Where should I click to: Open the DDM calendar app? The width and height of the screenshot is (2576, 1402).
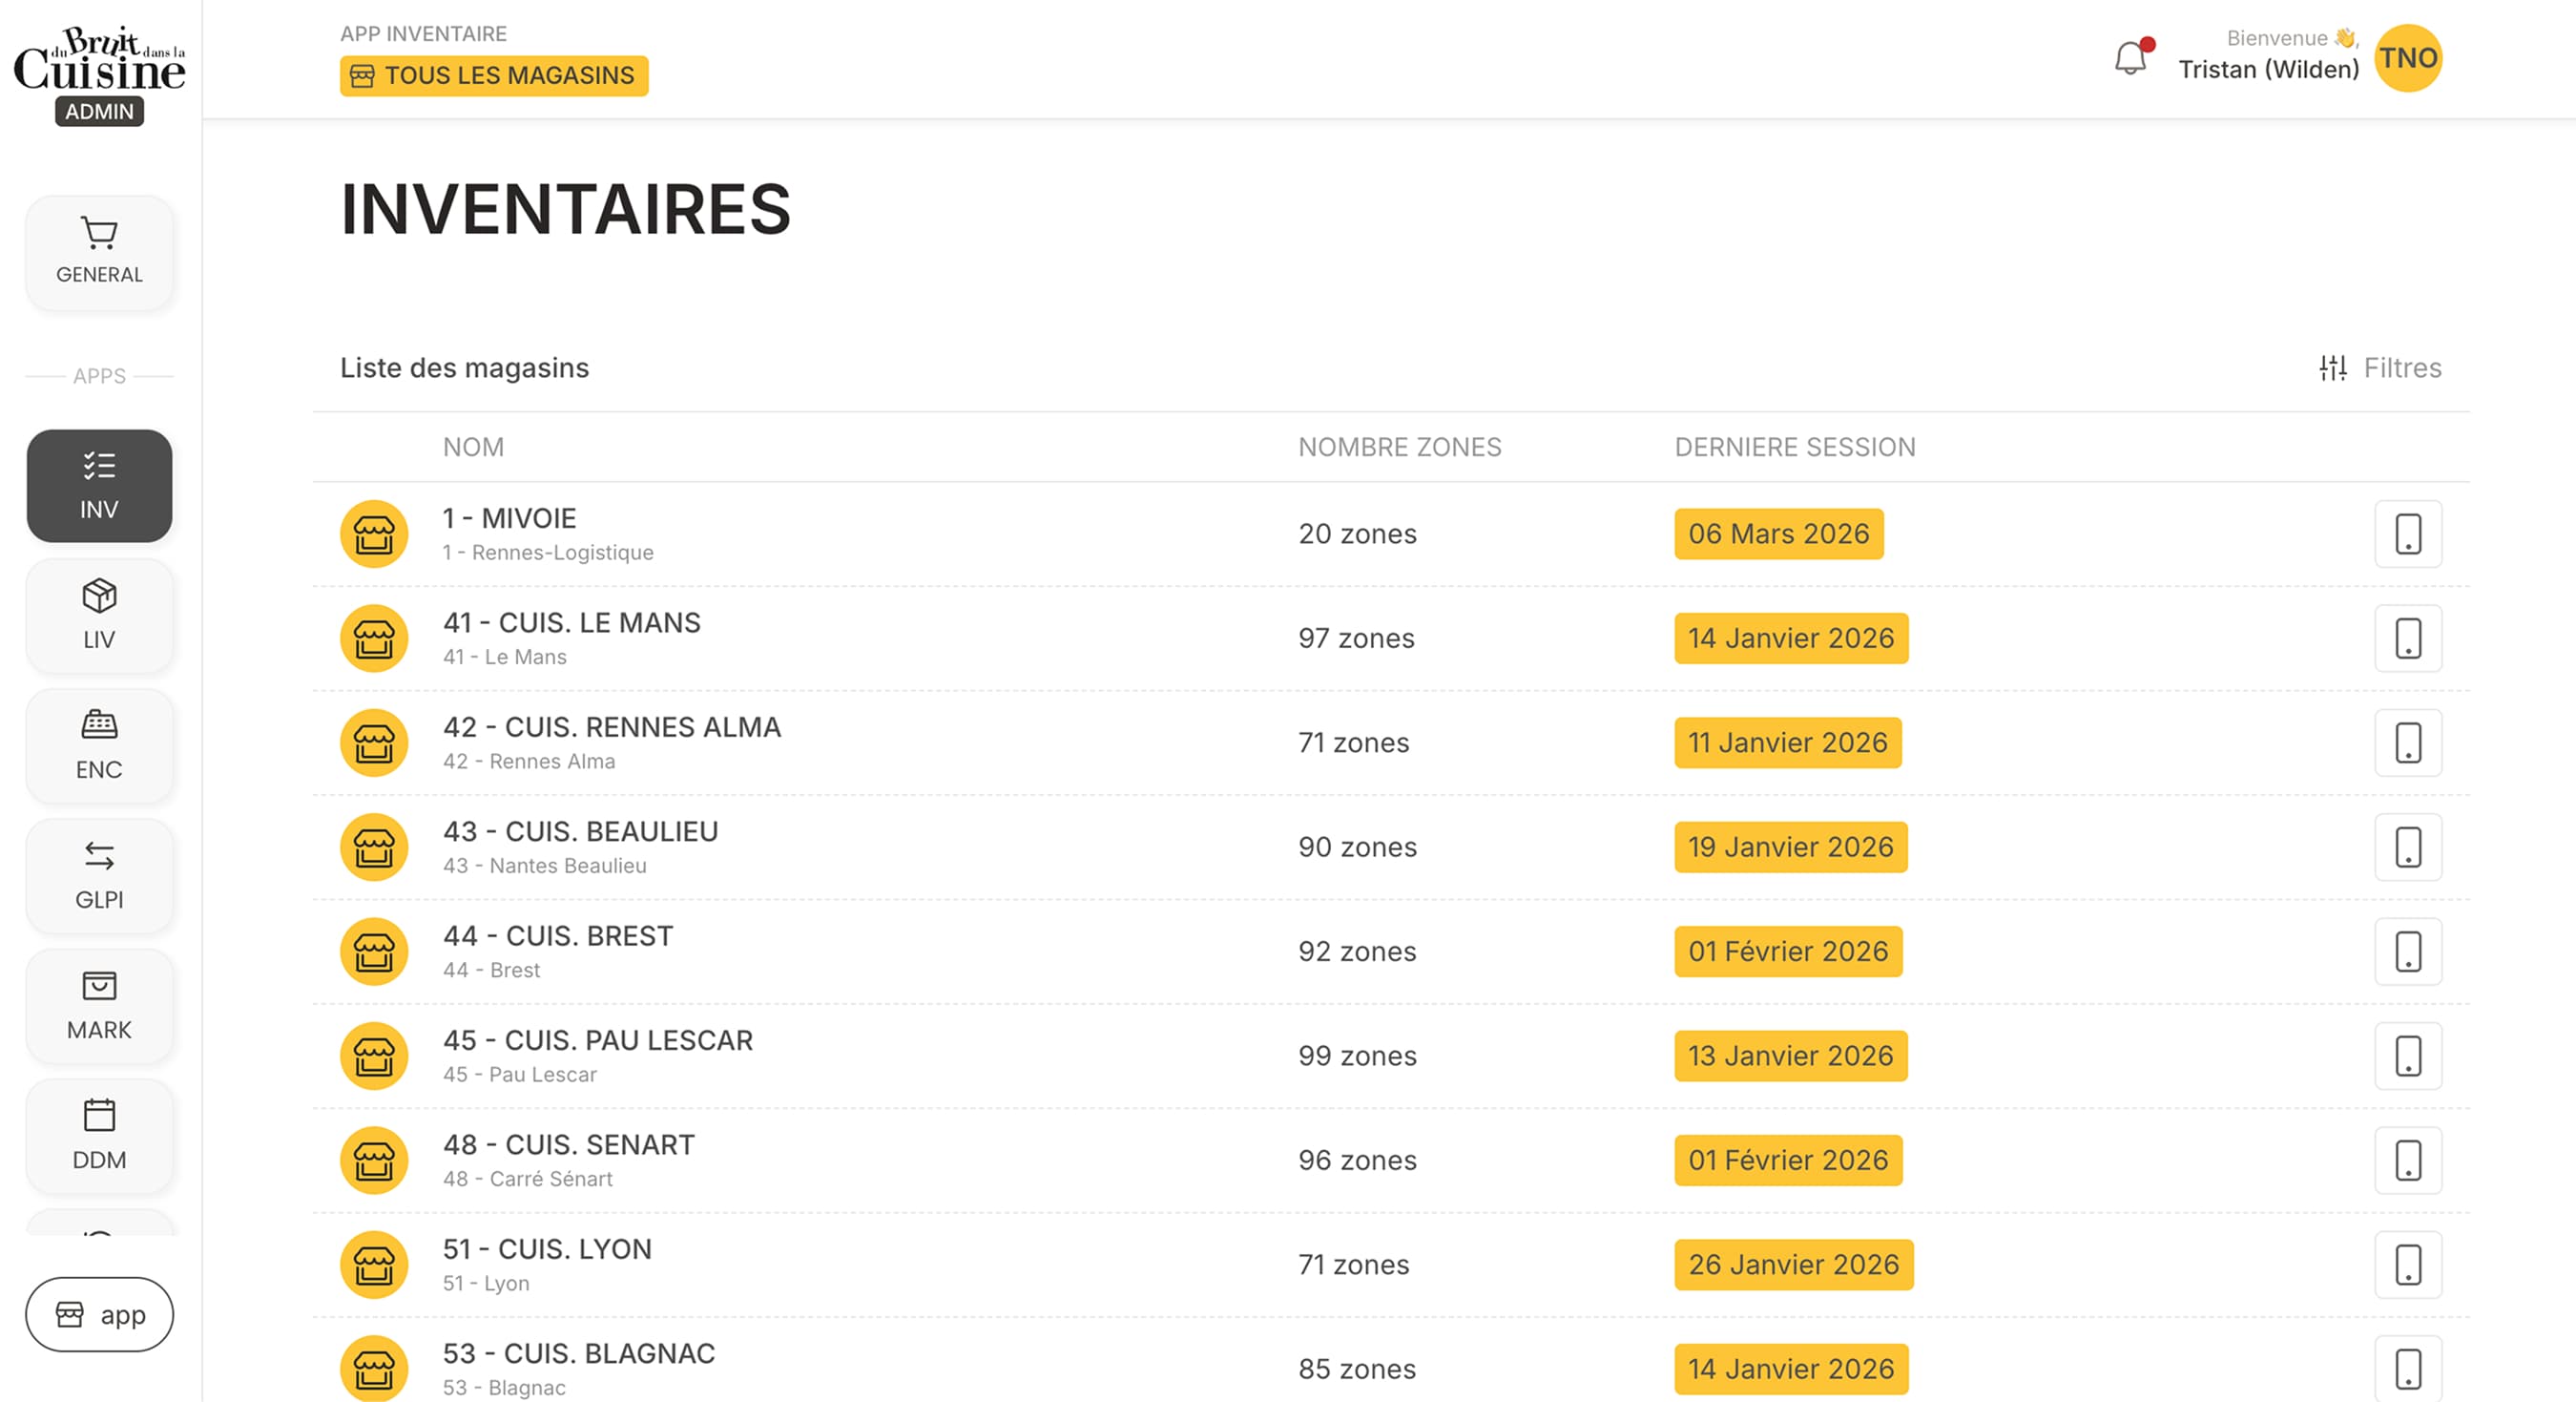(99, 1136)
